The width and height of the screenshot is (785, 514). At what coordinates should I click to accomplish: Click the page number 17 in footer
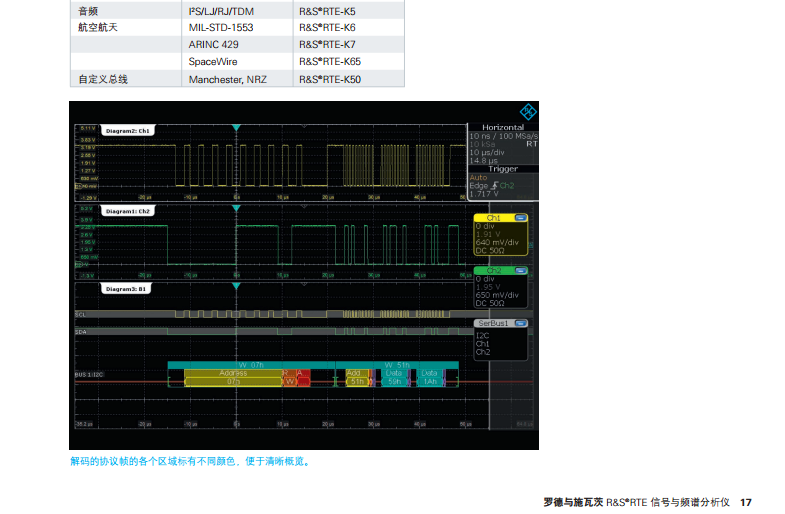746,502
